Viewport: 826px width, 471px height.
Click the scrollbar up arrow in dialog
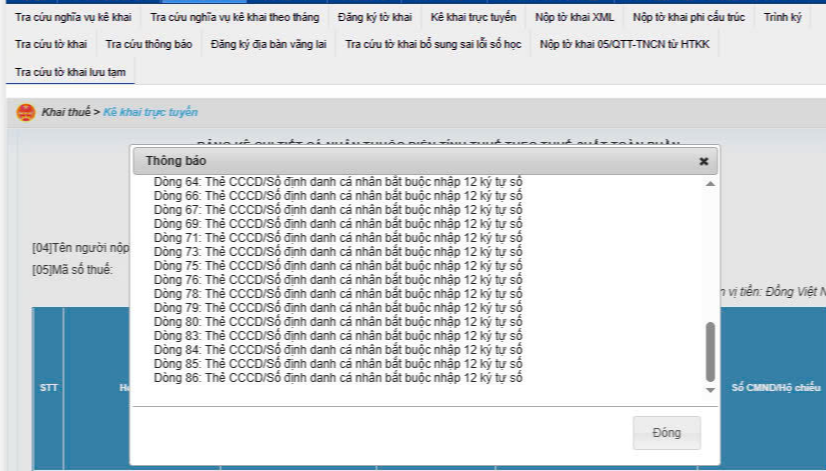point(711,185)
